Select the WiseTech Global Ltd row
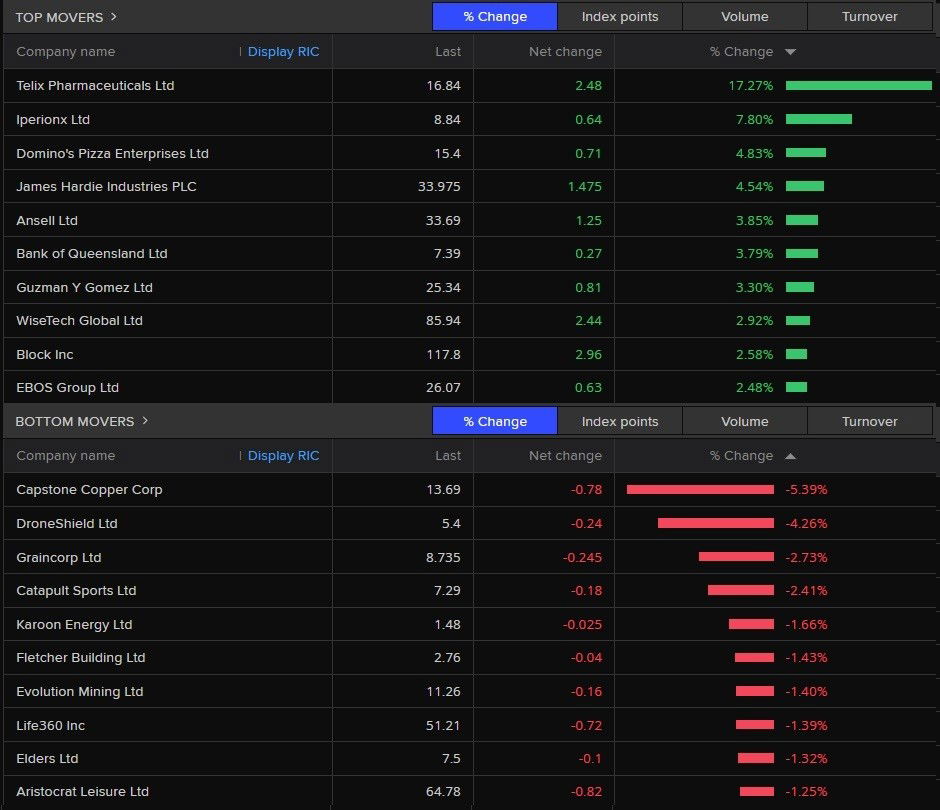 click(x=80, y=321)
